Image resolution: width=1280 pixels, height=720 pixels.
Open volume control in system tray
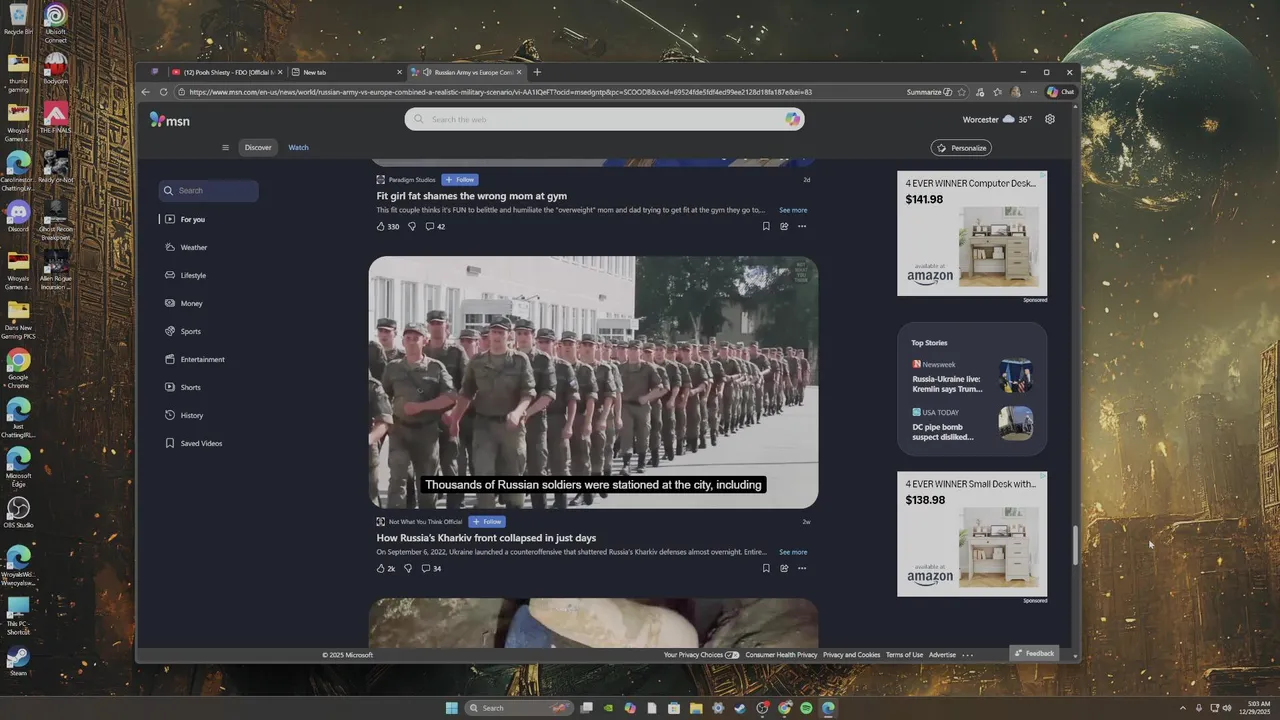coord(1229,708)
